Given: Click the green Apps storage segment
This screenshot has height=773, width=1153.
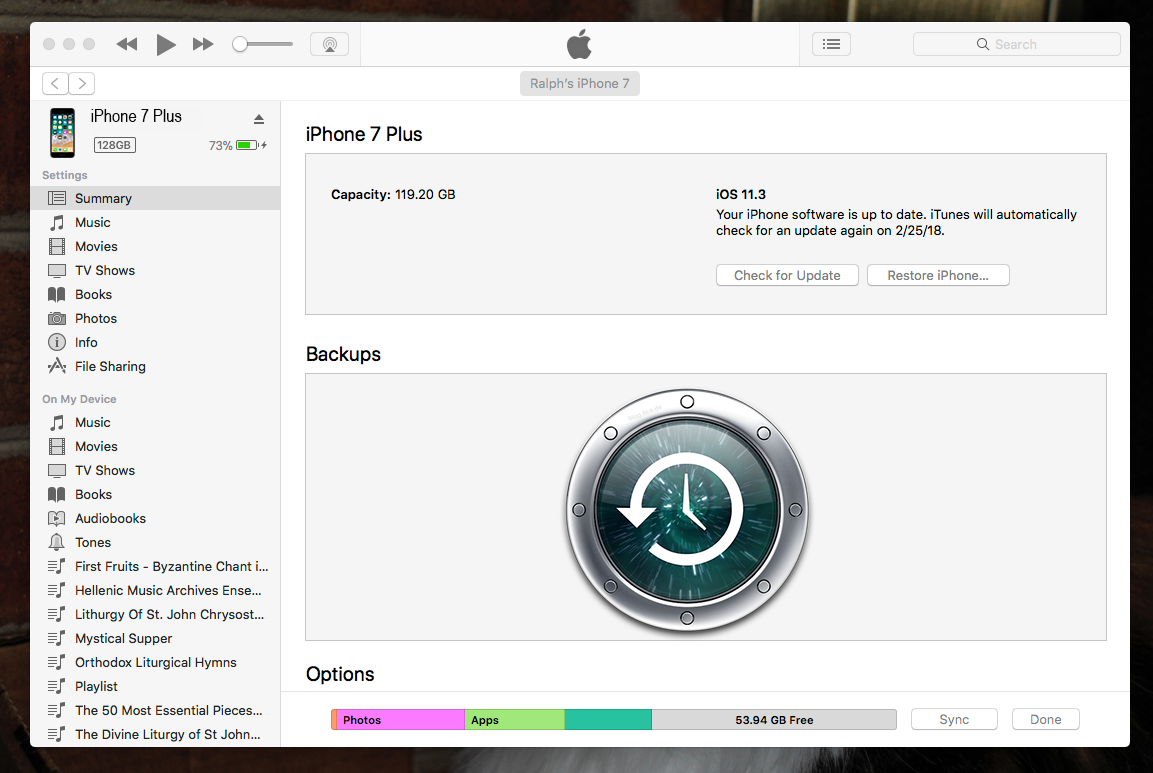Looking at the screenshot, I should pyautogui.click(x=515, y=720).
